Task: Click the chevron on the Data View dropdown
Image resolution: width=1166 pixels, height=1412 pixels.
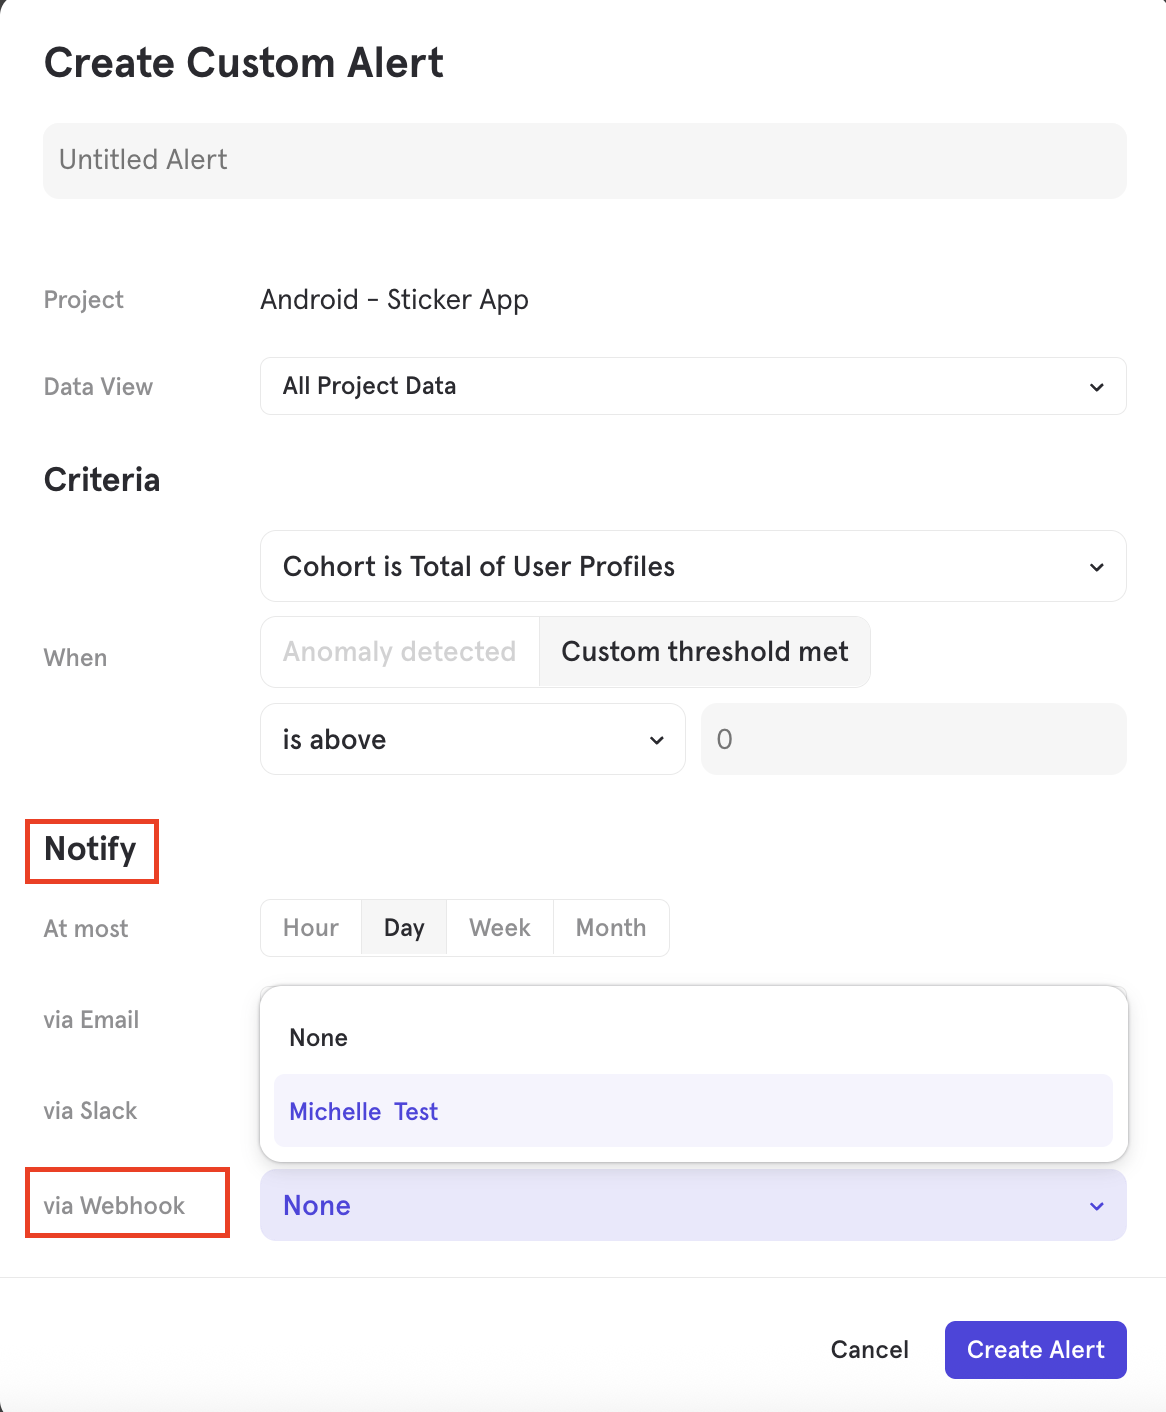Action: click(x=1096, y=386)
